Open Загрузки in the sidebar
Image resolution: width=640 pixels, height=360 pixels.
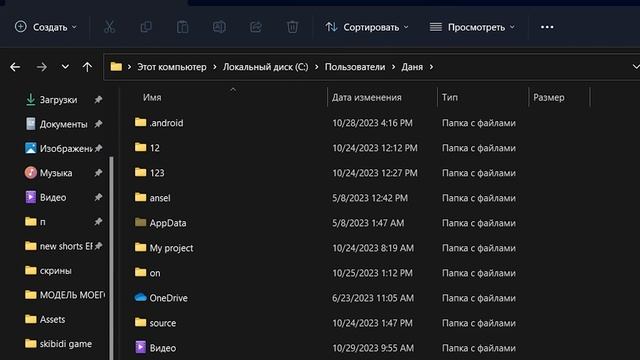(58, 100)
